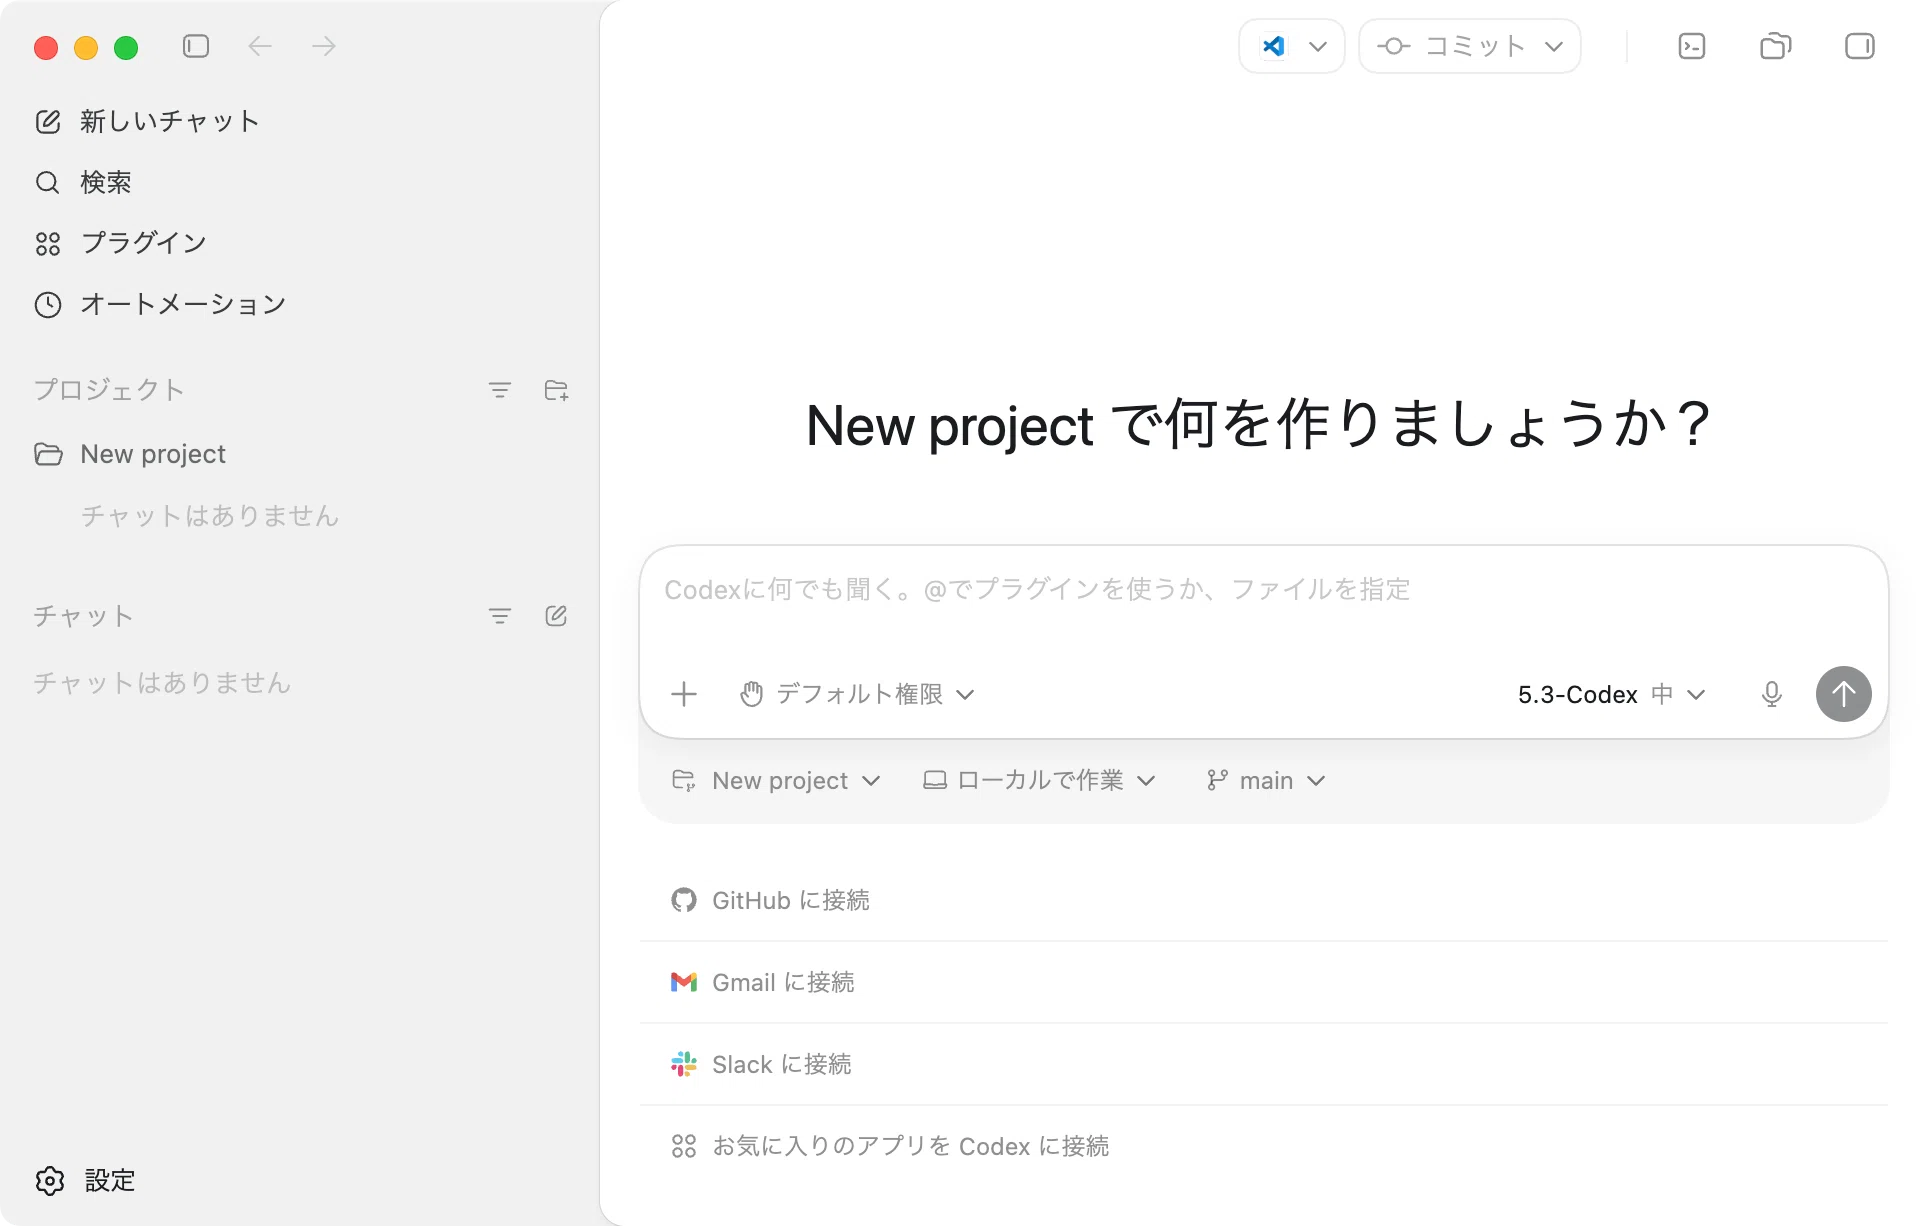
Task: Open the plugins page (プラグイン)
Action: pyautogui.click(x=121, y=243)
